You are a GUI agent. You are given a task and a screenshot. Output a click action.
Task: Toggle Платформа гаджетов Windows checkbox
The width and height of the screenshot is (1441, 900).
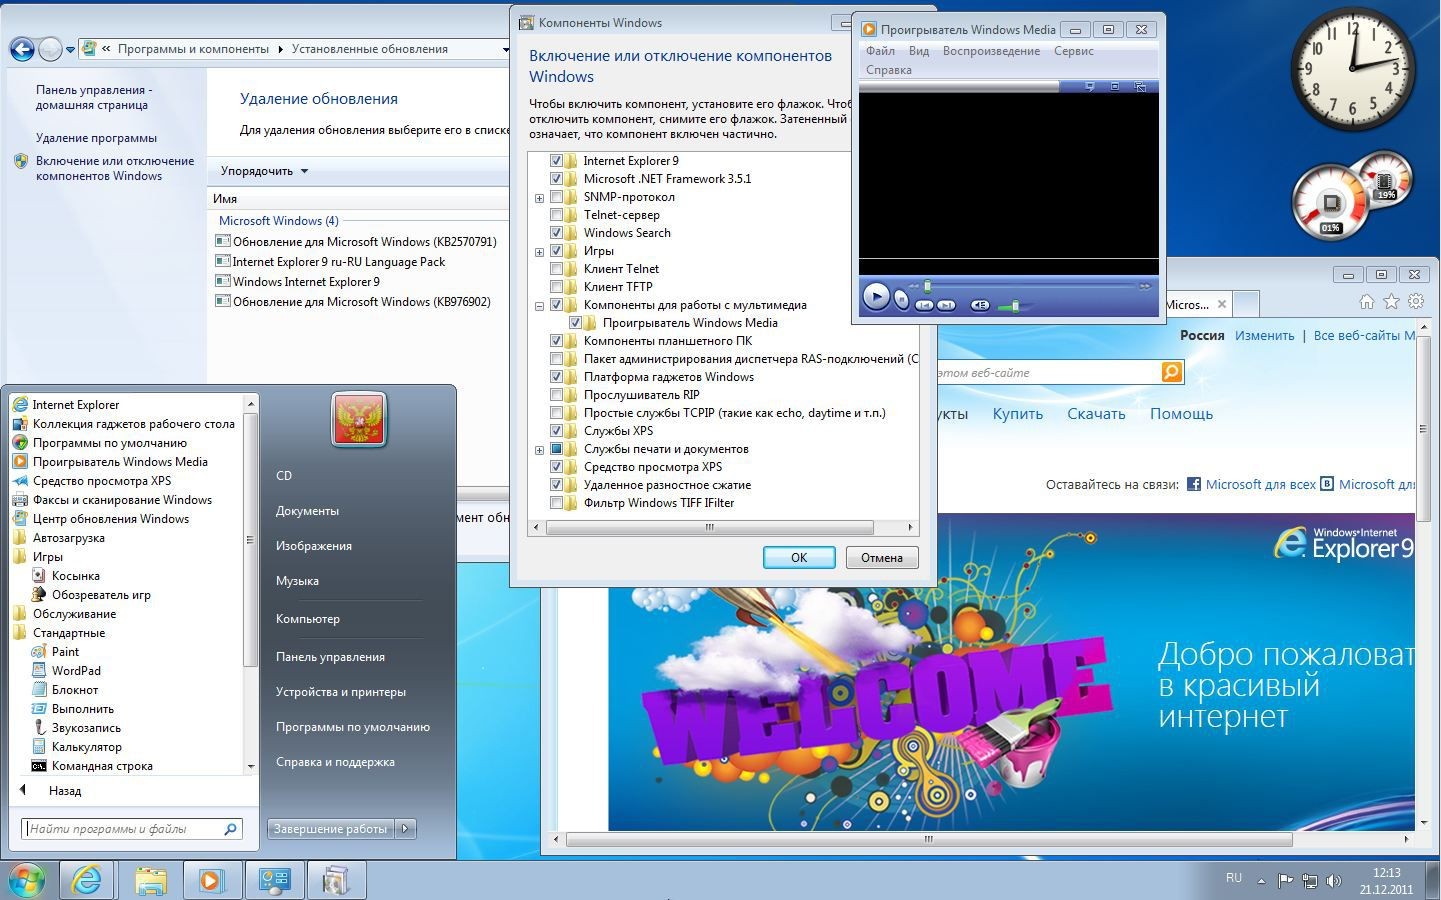(x=556, y=376)
